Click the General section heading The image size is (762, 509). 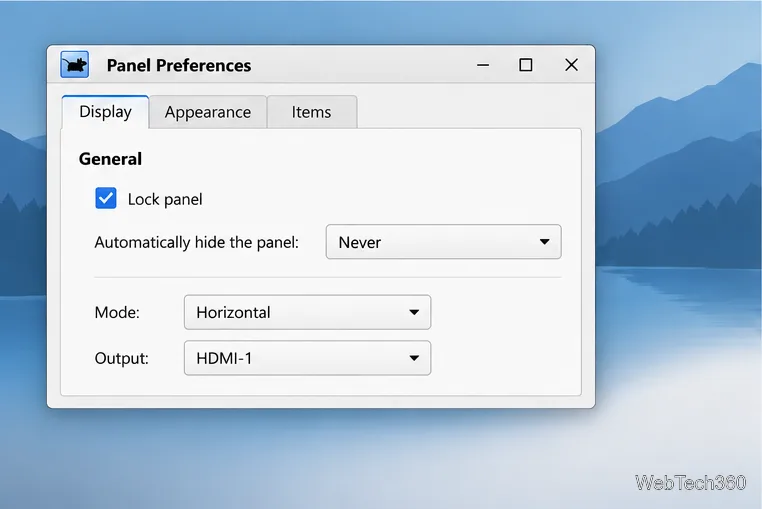click(110, 159)
